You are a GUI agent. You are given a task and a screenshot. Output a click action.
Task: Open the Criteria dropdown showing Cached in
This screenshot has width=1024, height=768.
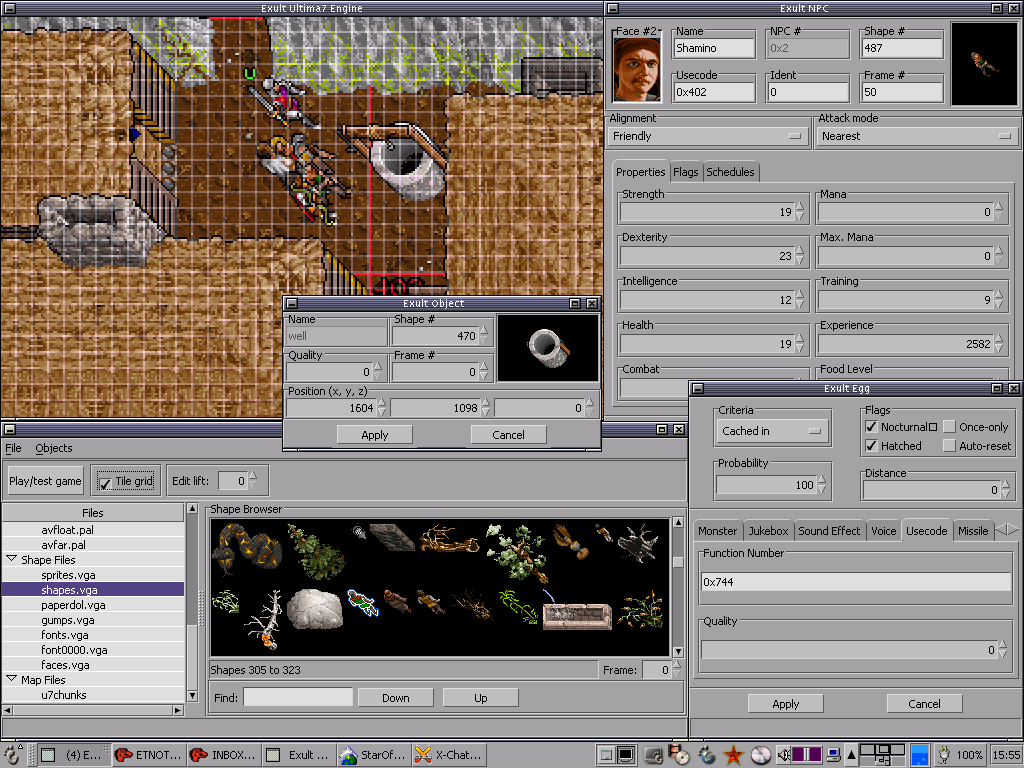[772, 431]
